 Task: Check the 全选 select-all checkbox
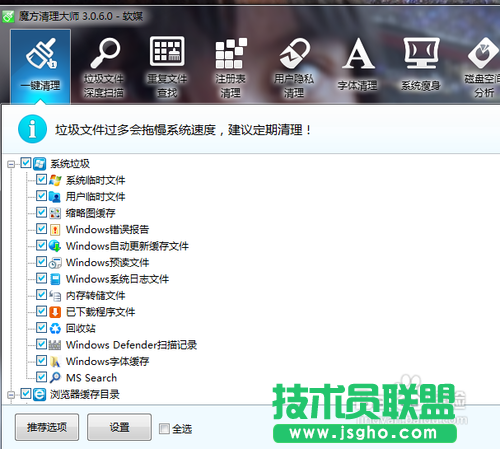[164, 428]
